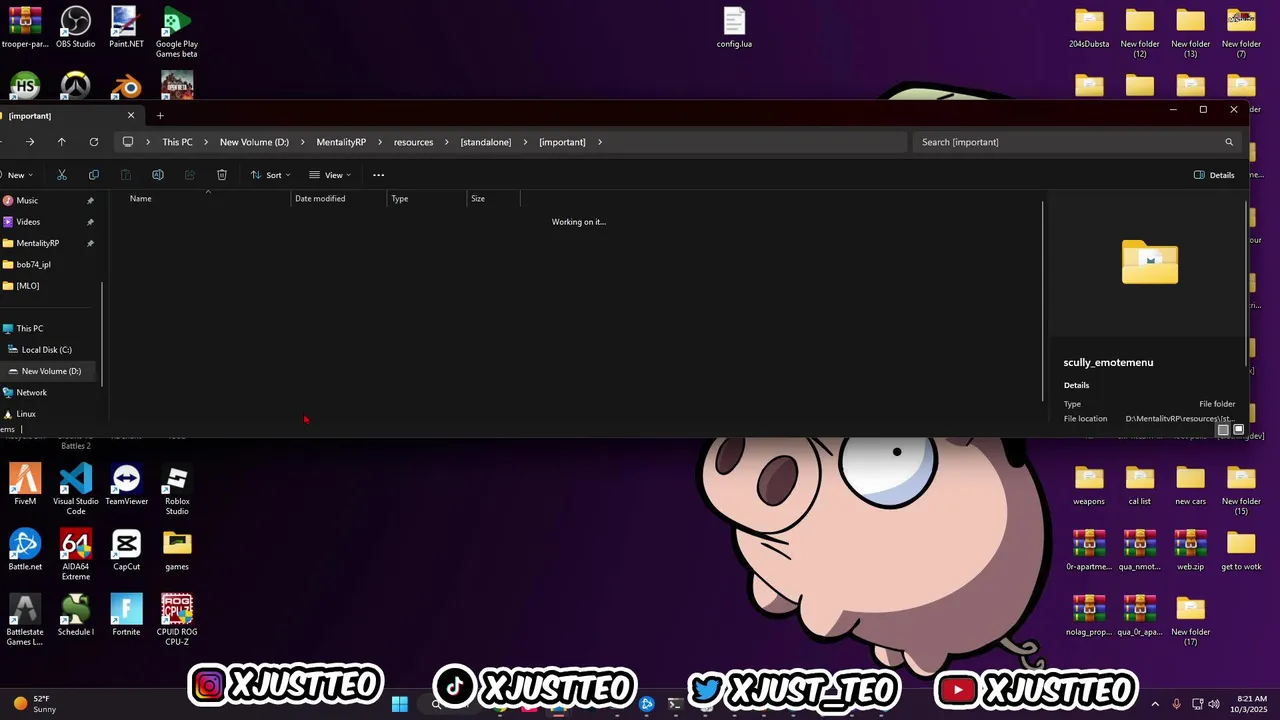Open Windows Start menu
The image size is (1280, 720).
(x=399, y=704)
